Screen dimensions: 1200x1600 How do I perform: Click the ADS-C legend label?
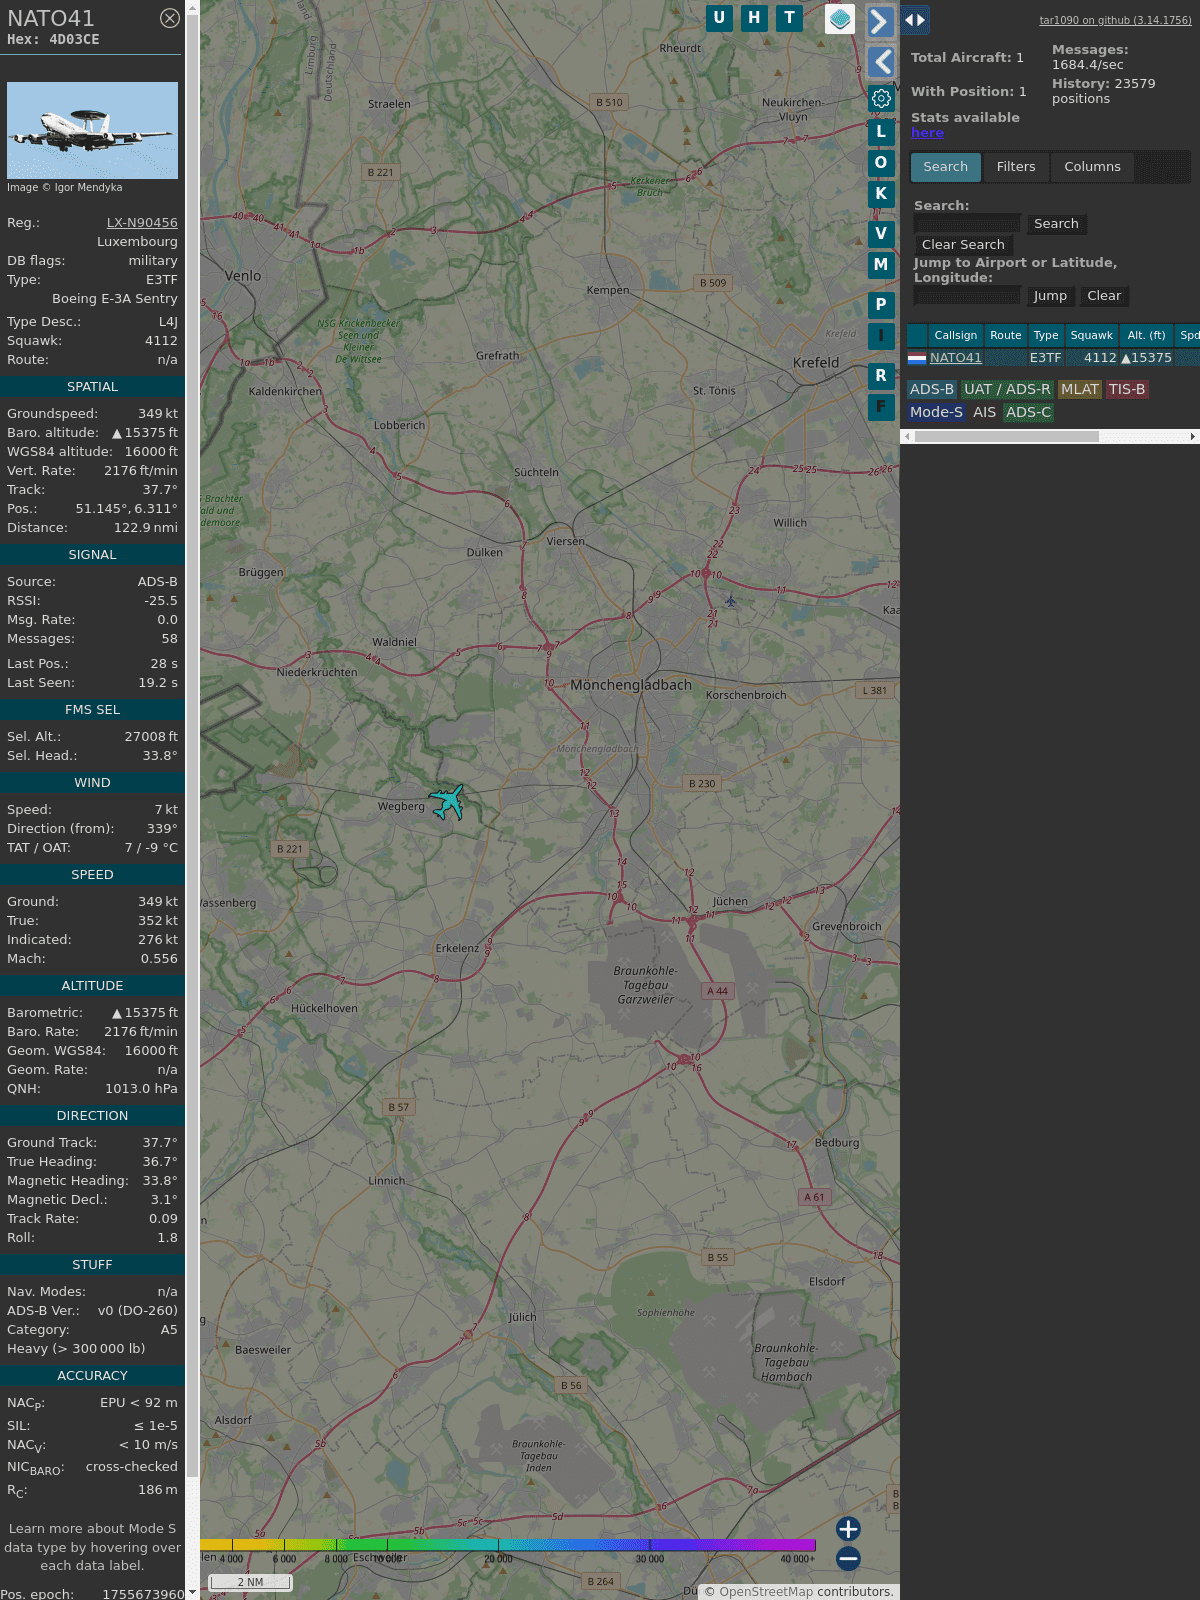pos(1028,413)
